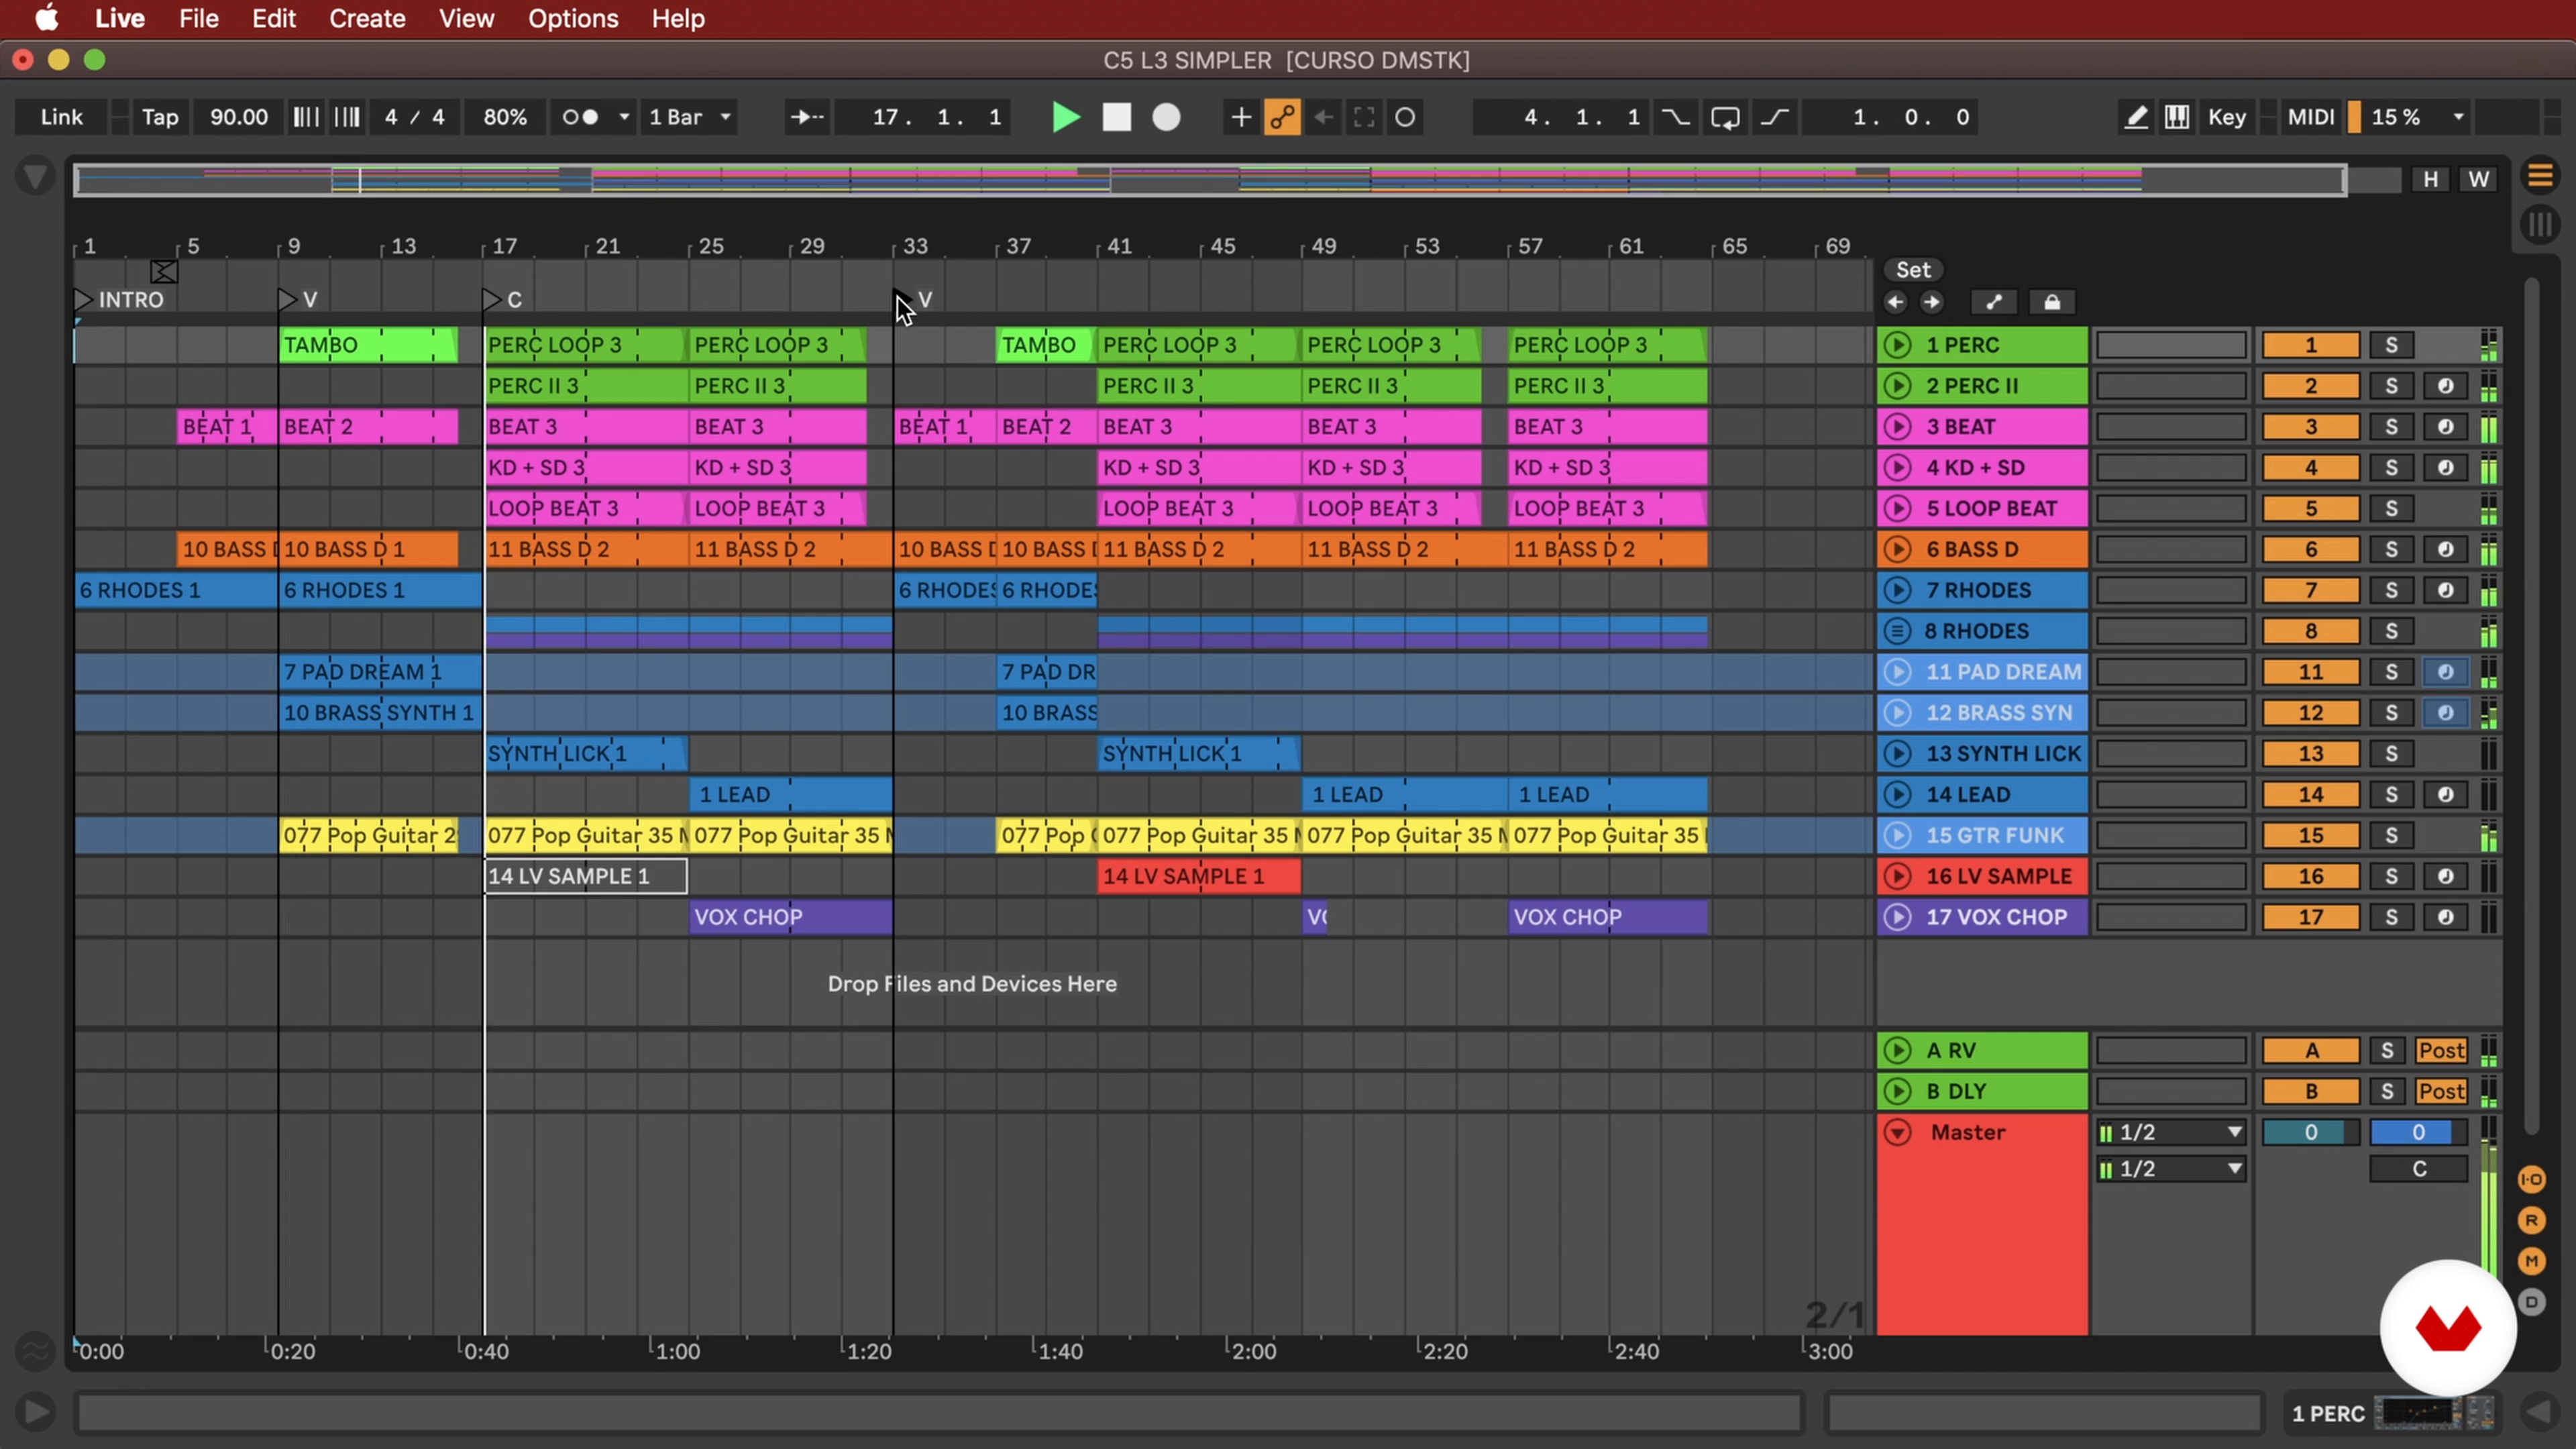
Task: Toggle Post button on A RV
Action: 2441,1050
